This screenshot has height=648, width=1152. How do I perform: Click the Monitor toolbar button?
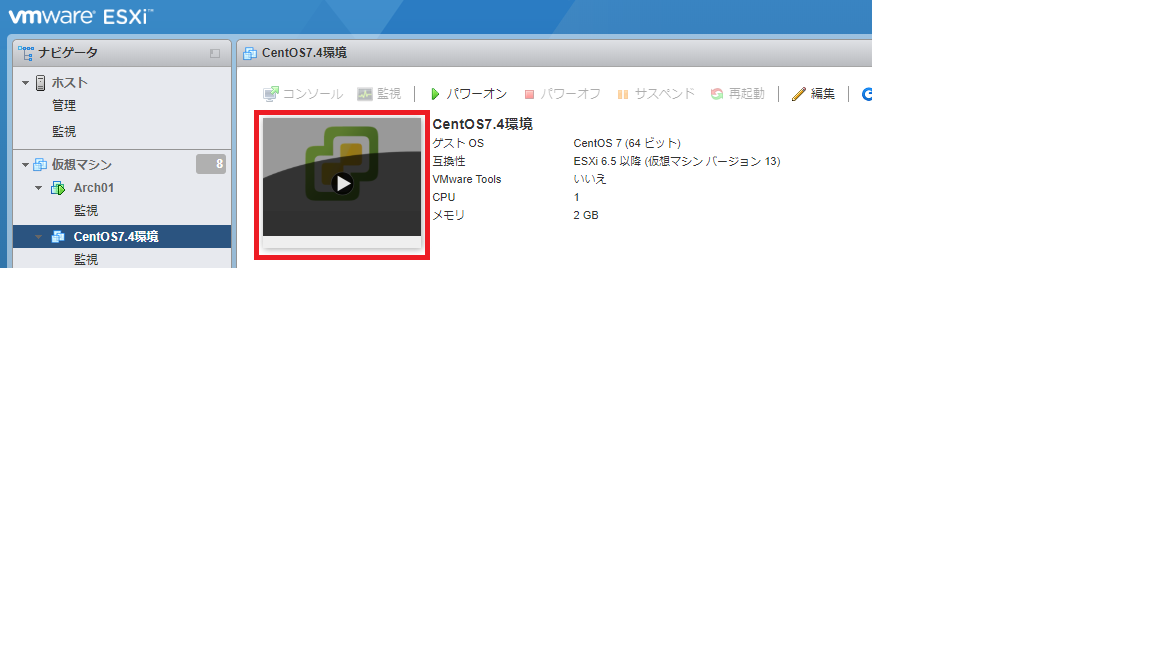(379, 94)
